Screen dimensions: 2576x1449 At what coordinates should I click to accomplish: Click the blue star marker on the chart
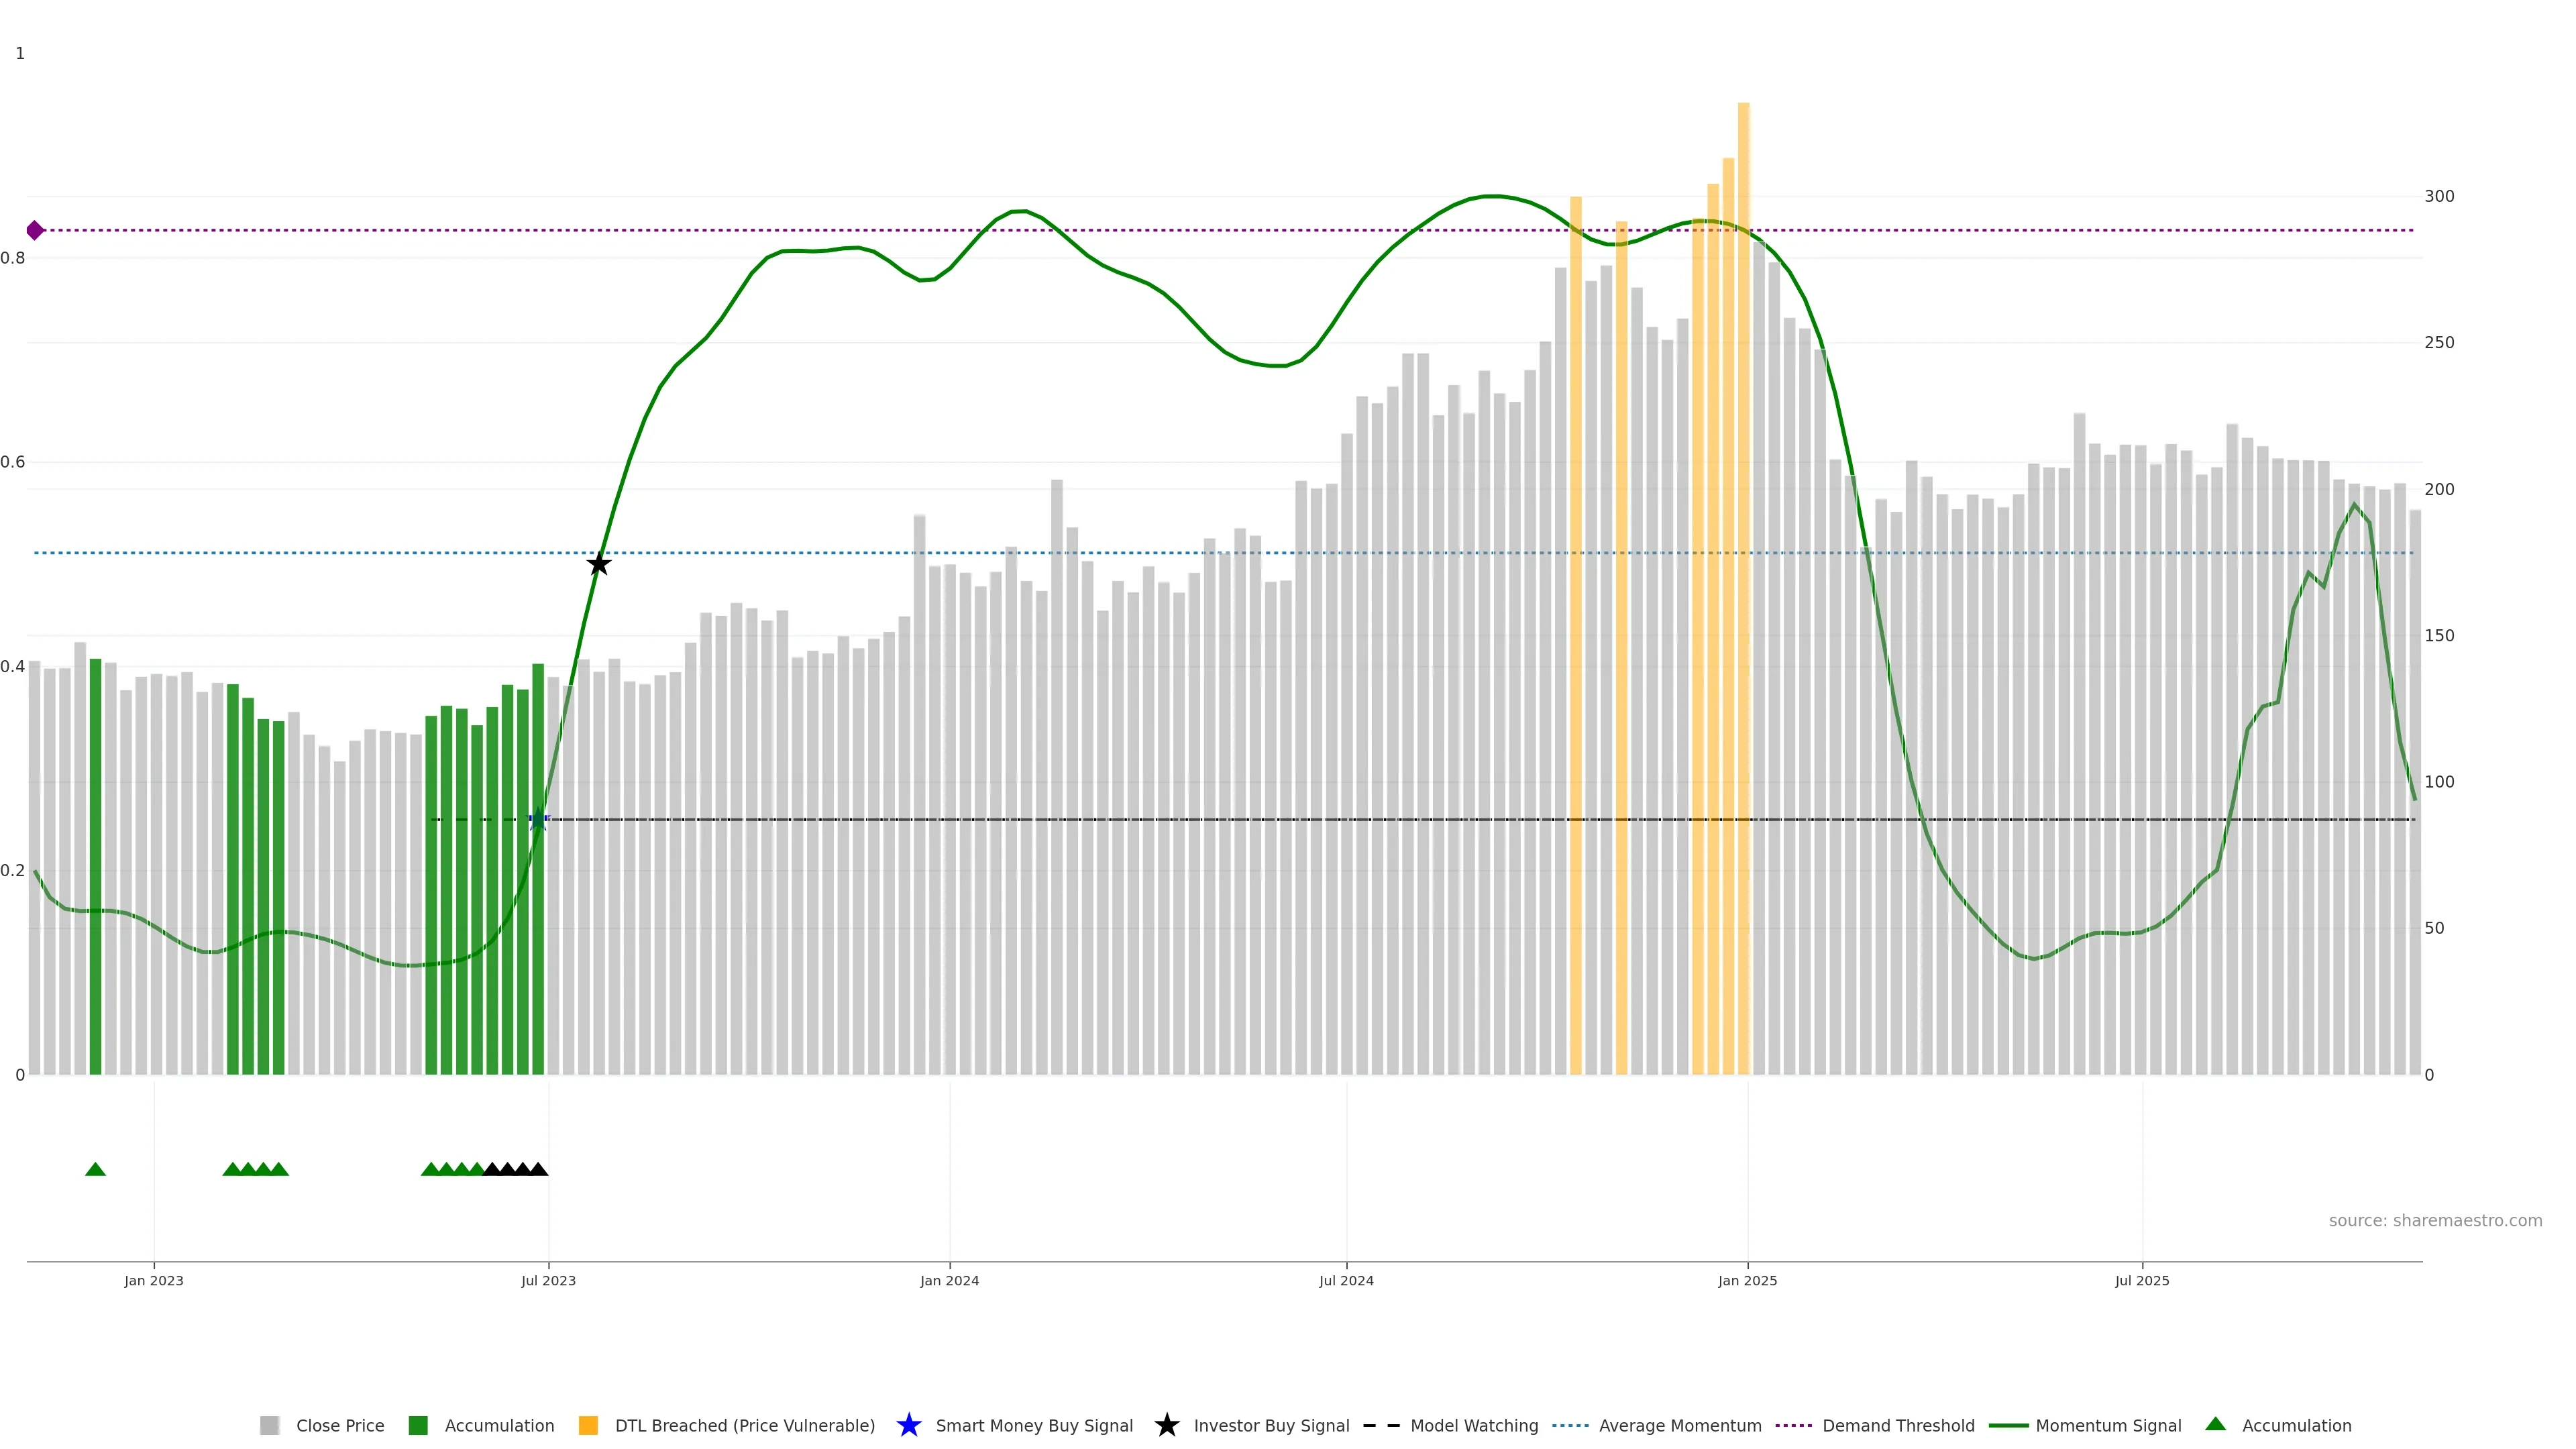(538, 819)
